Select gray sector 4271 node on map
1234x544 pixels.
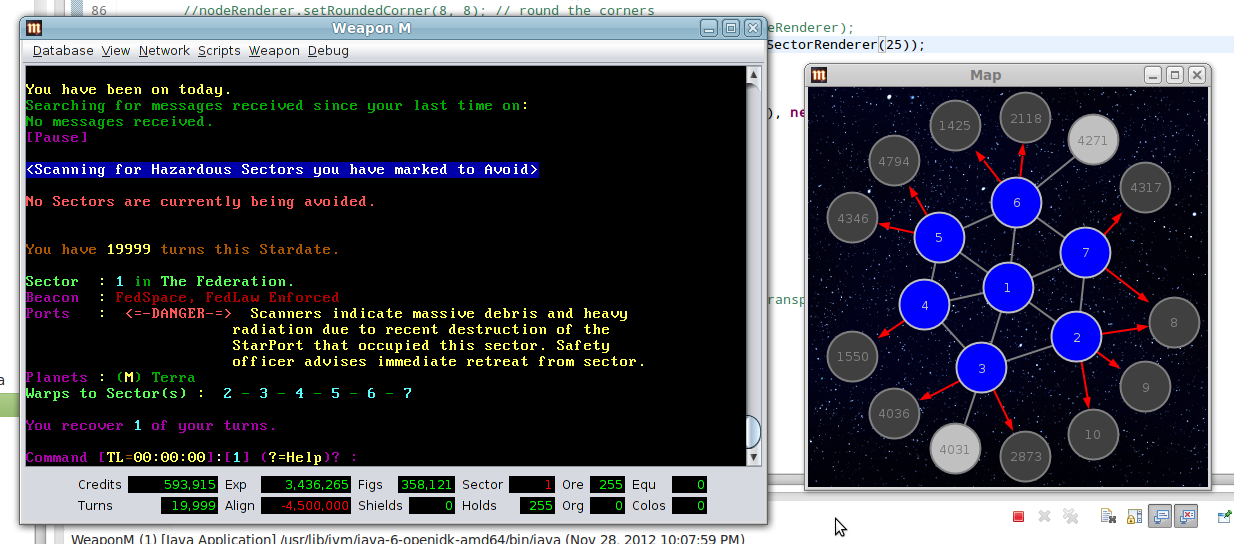(x=1092, y=141)
